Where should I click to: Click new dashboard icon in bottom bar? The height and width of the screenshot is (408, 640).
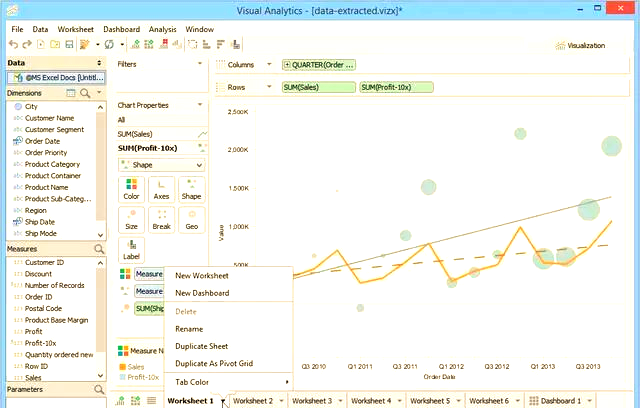(136, 401)
